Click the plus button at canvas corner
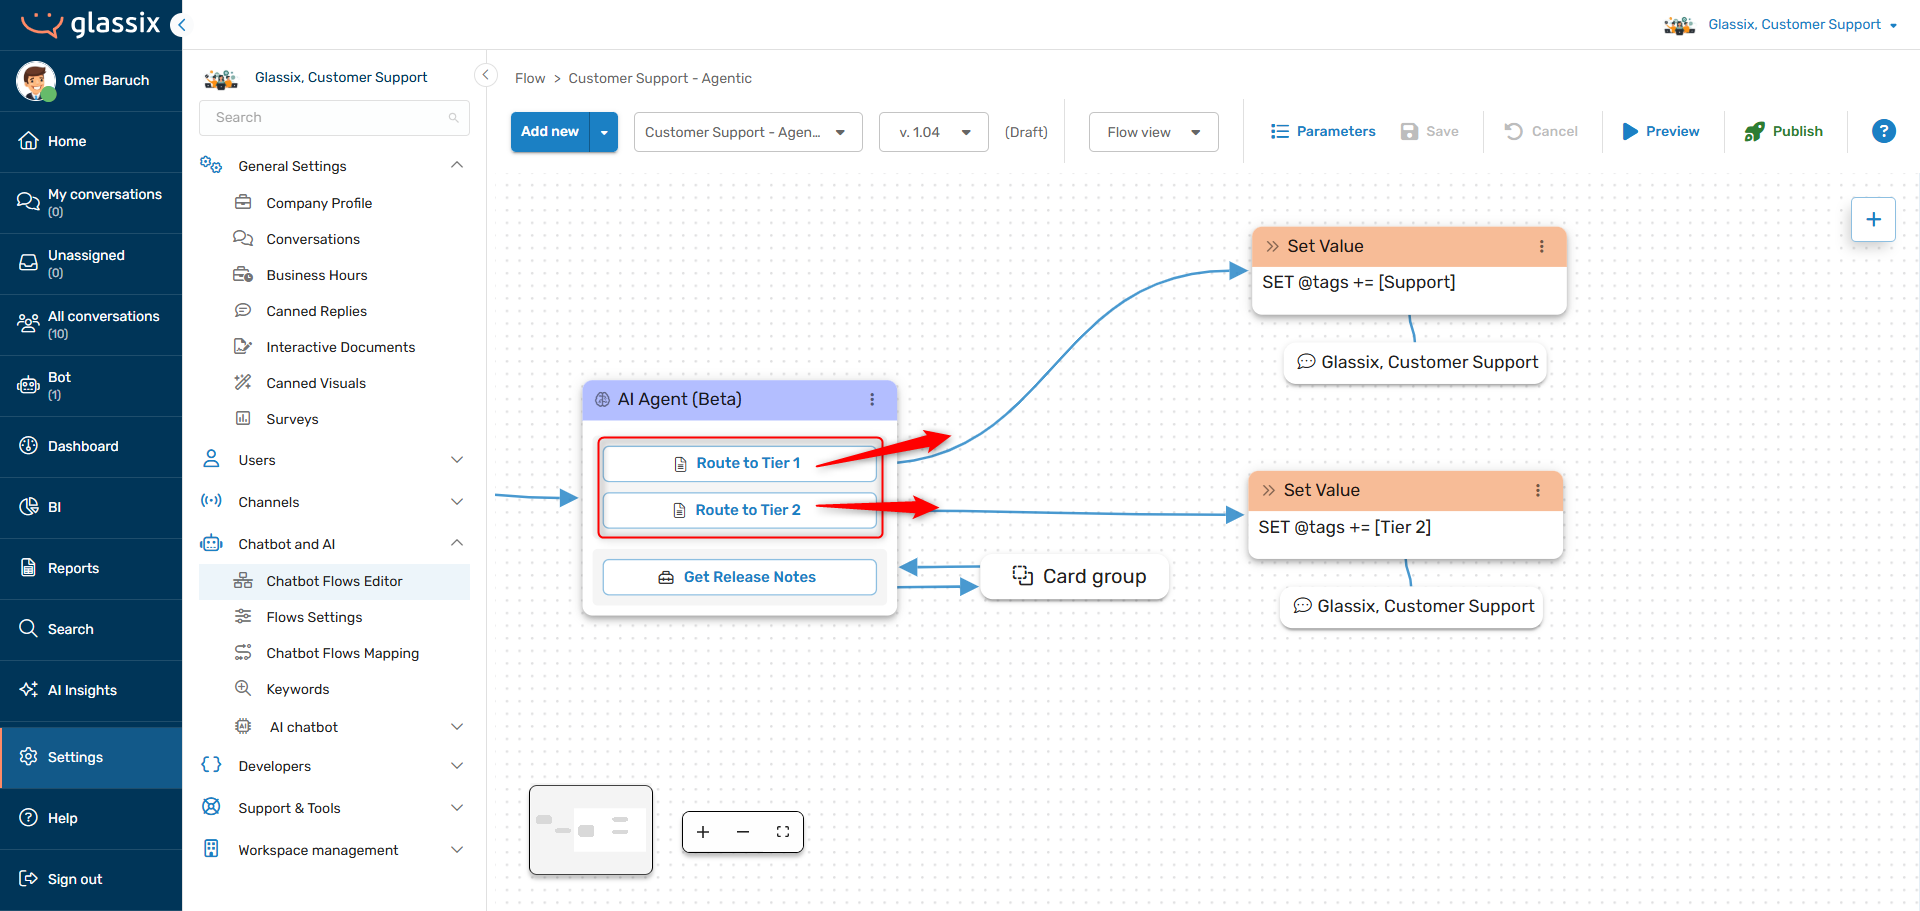The image size is (1920, 911). (1873, 219)
